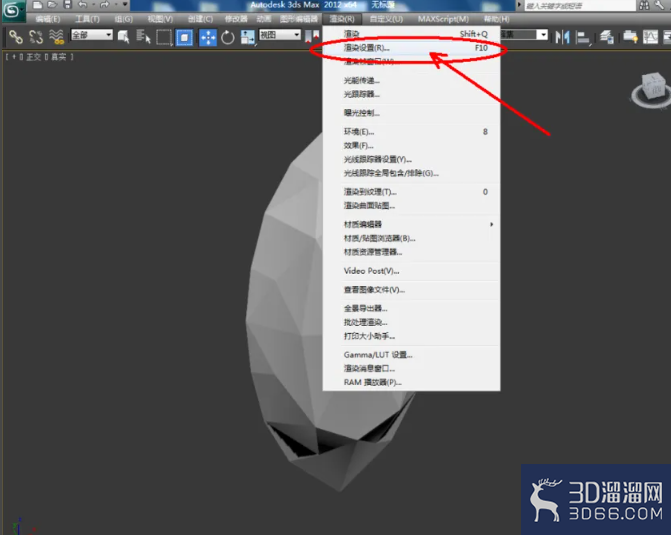Select the Unlink Selection tool
This screenshot has width=671, height=535.
[x=36, y=37]
